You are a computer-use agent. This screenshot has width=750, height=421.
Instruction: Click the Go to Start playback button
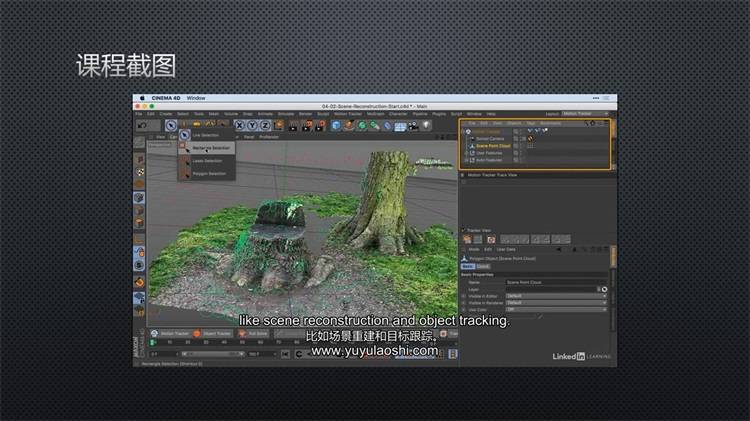coord(285,354)
